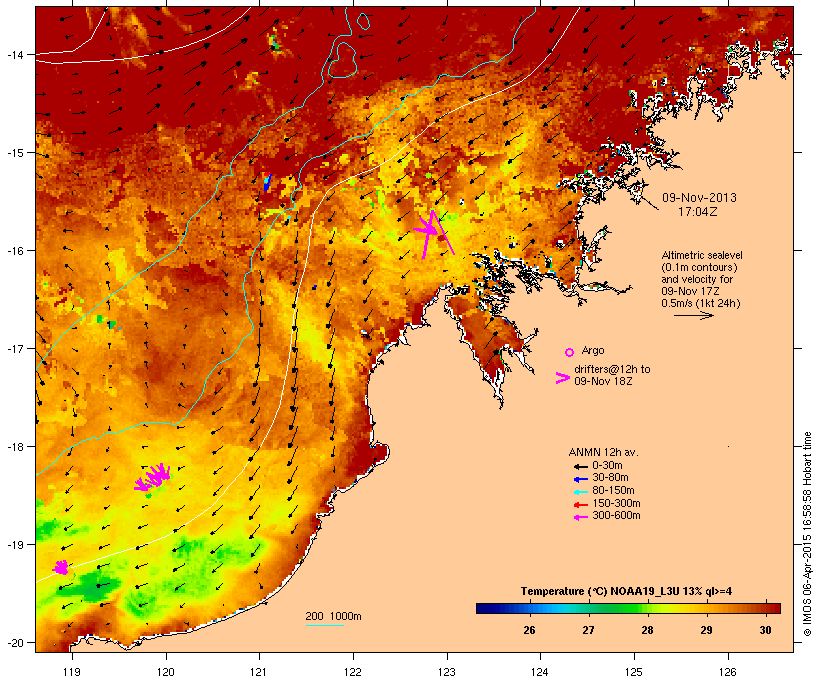
Task: Click the '0-30m' depth label
Action: (x=607, y=466)
